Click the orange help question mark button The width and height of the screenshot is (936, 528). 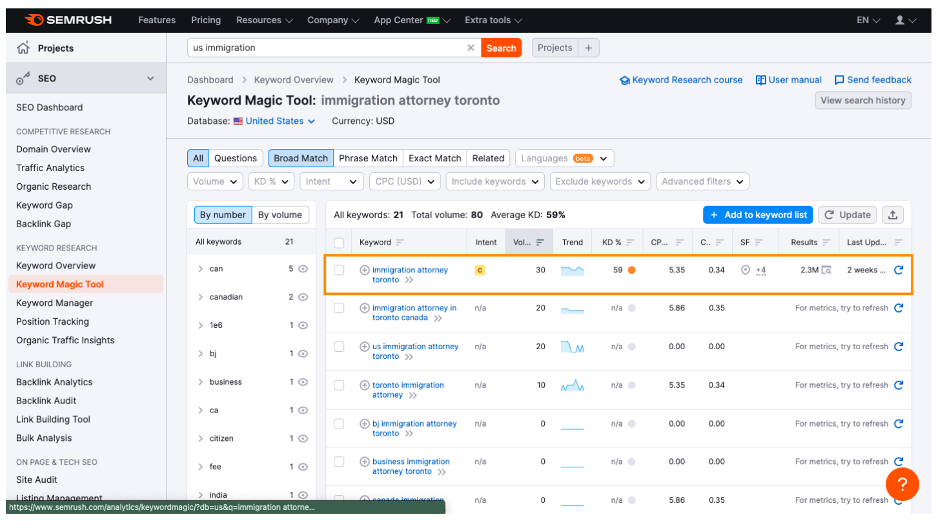pos(901,485)
